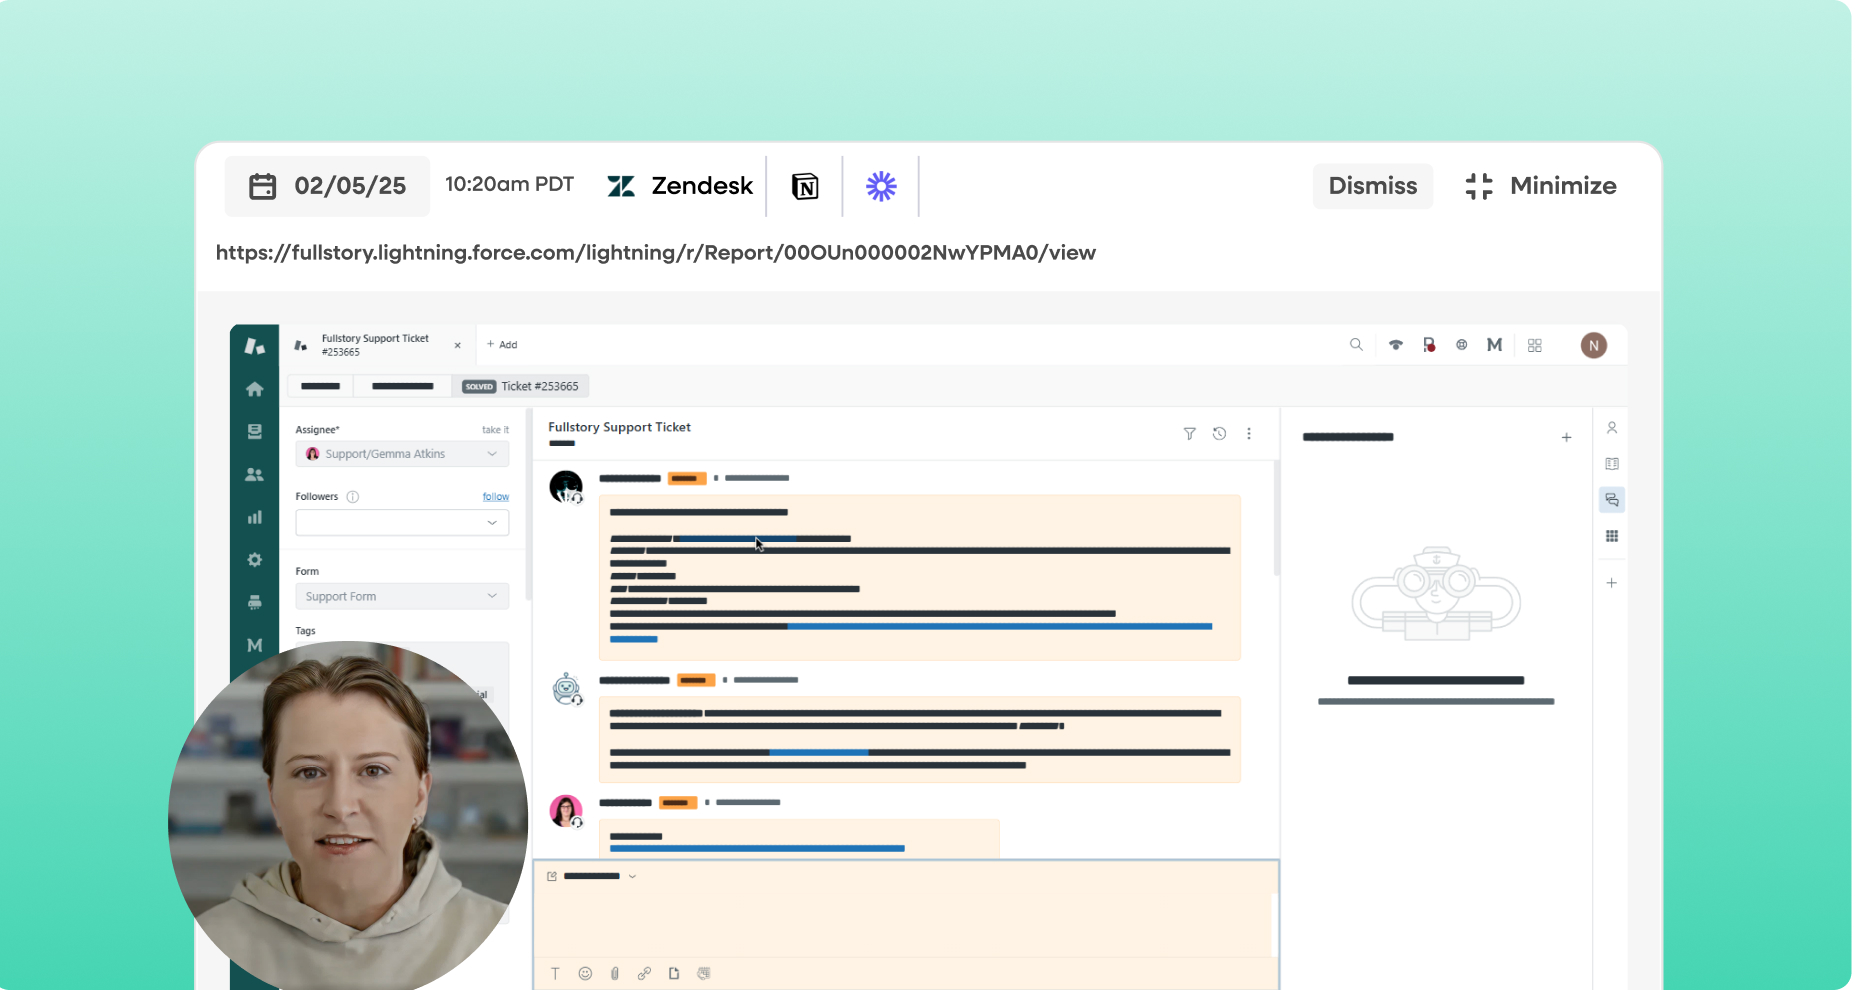The image size is (1860, 990).
Task: Click the M icon in top header
Action: pos(1495,345)
